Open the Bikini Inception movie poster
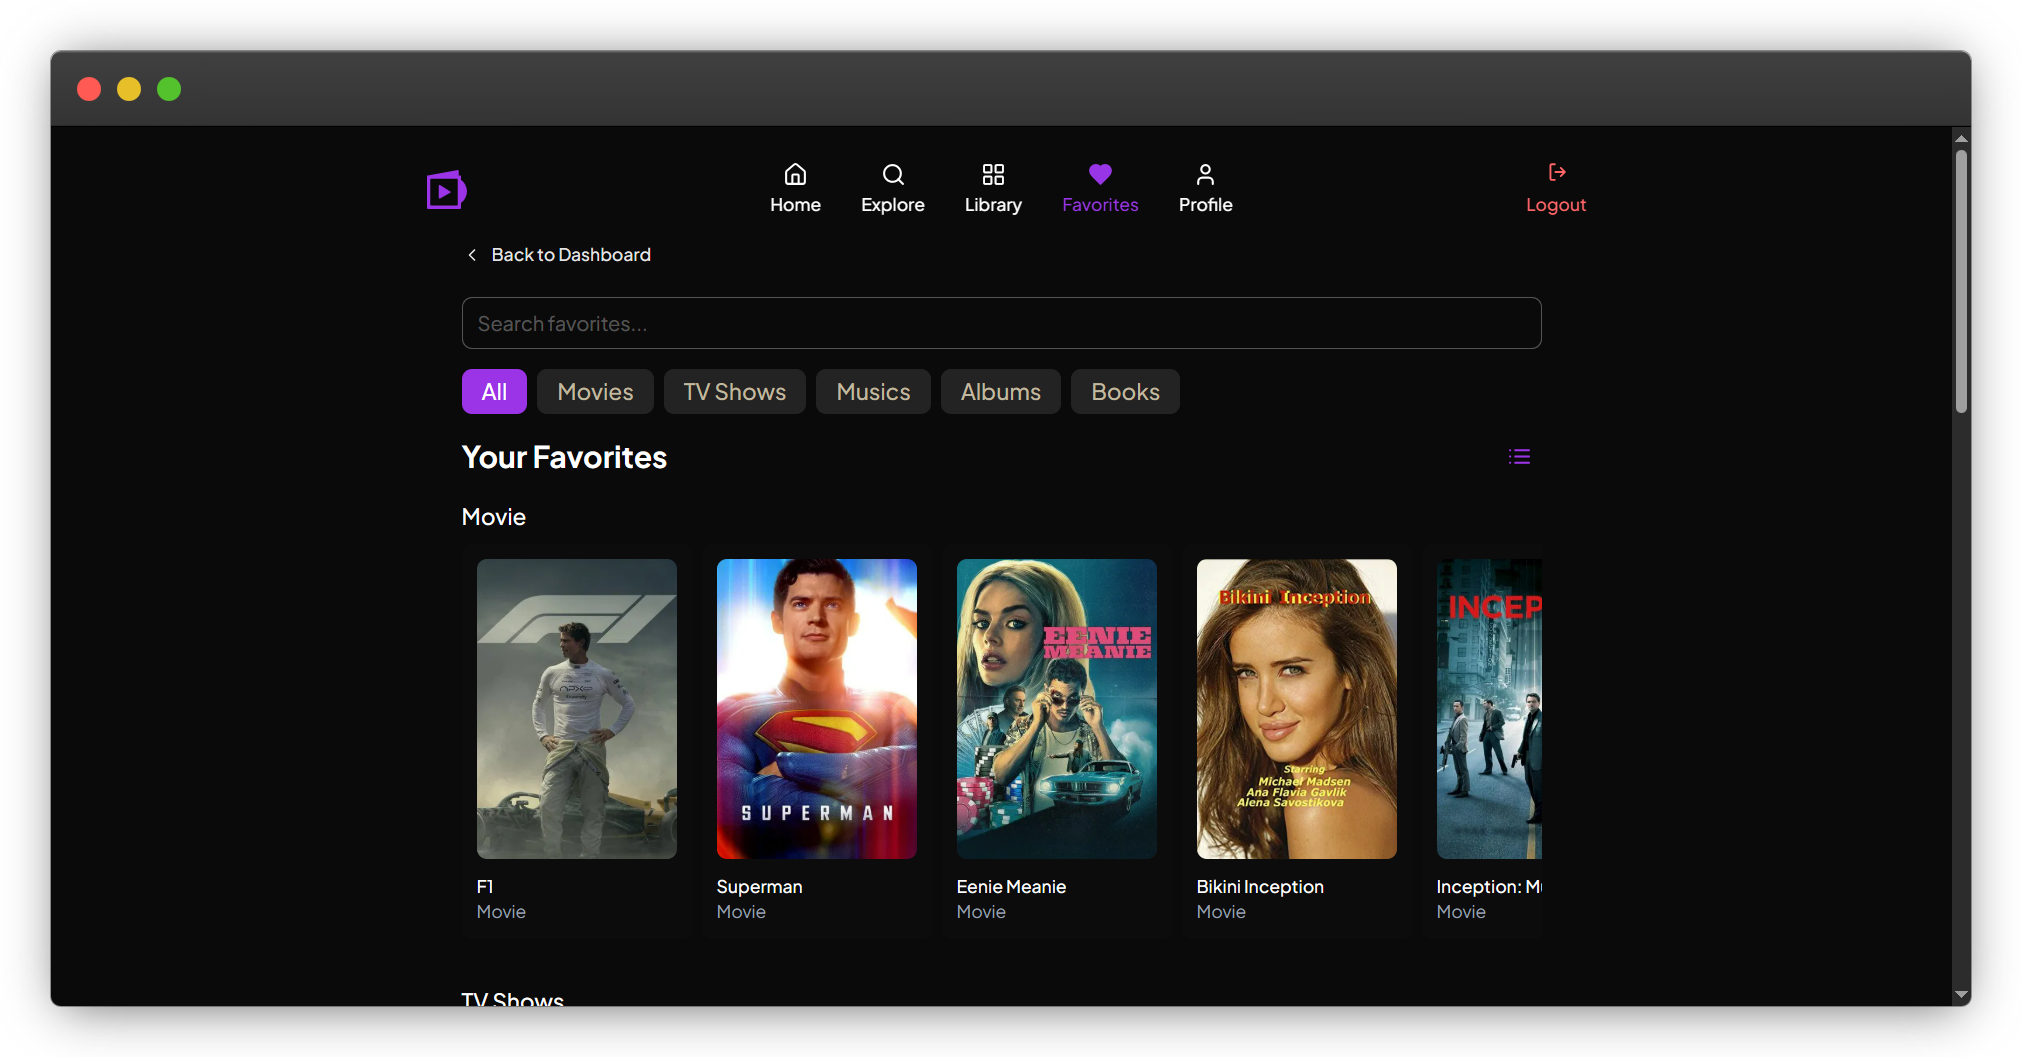This screenshot has width=2022, height=1057. click(x=1297, y=709)
